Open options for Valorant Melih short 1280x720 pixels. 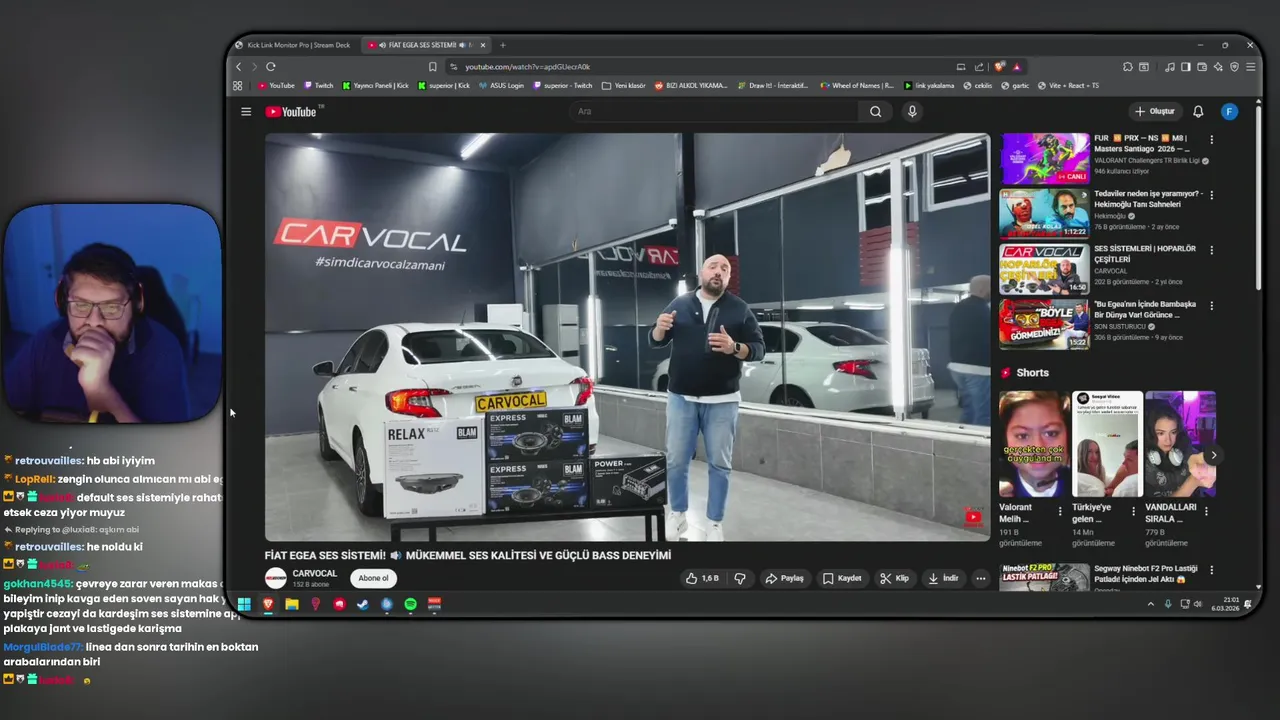coord(1060,511)
